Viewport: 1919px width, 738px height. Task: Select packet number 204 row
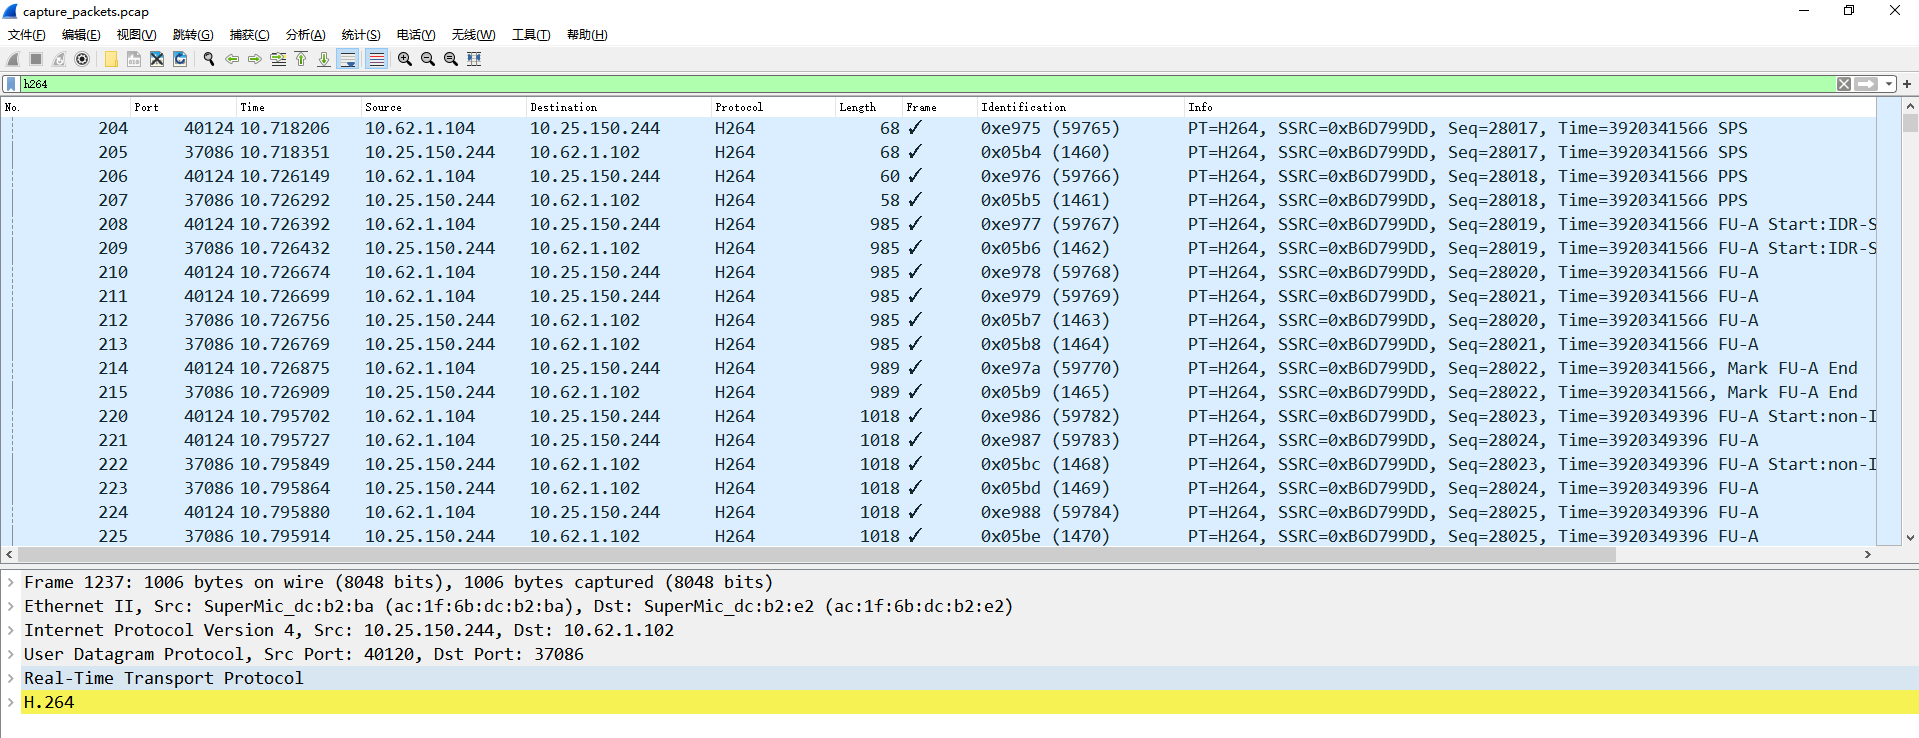tap(940, 128)
